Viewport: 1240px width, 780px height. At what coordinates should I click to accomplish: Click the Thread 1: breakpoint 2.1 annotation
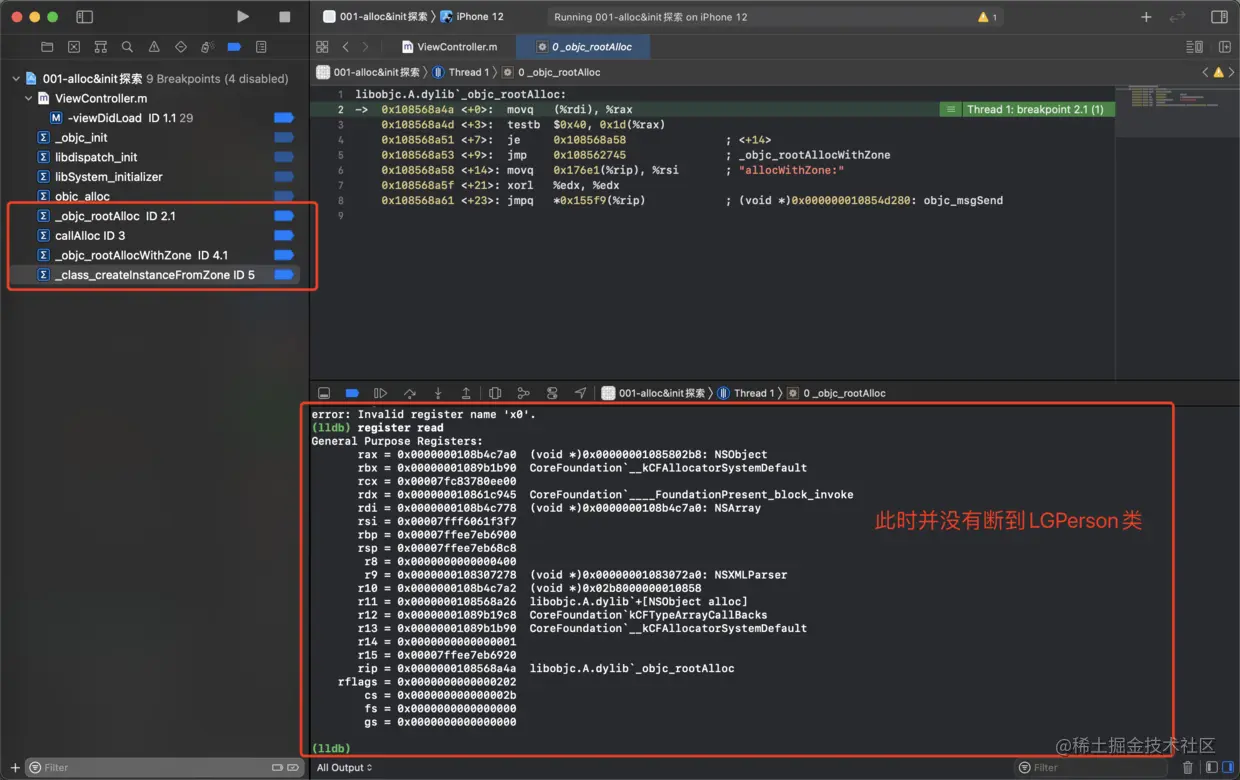coord(1027,109)
